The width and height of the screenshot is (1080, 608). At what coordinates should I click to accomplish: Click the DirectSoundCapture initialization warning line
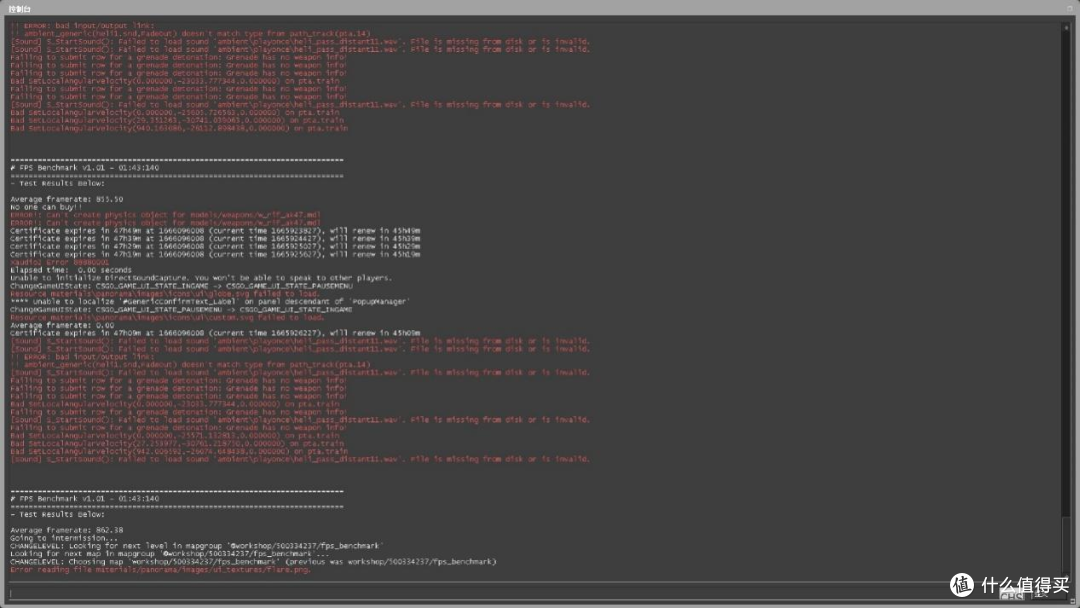pos(201,278)
